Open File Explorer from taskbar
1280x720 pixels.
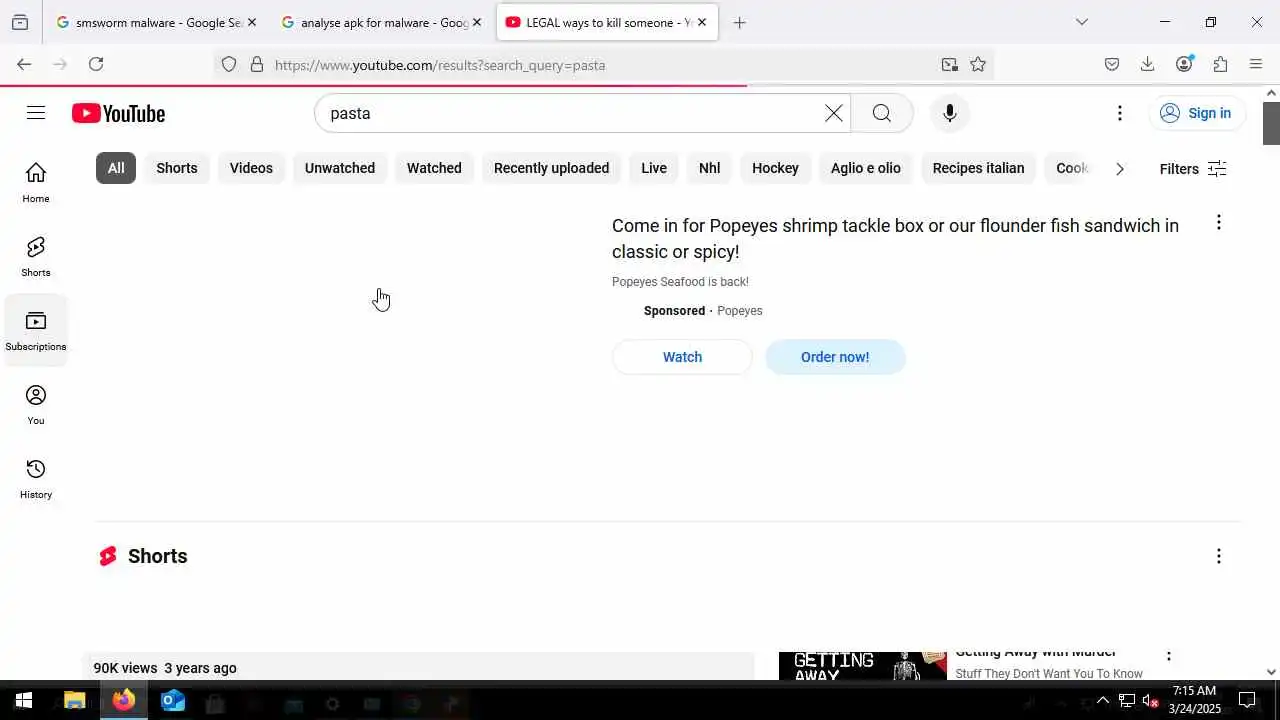[x=74, y=700]
